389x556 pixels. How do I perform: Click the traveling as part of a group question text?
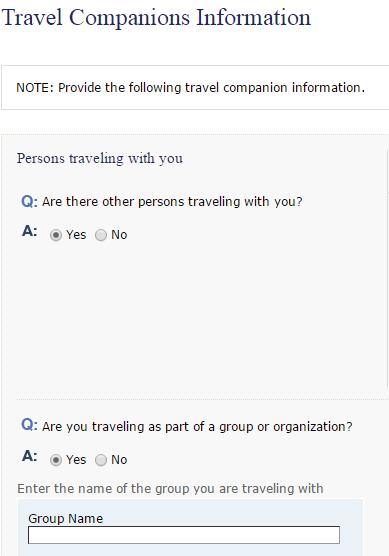point(197,427)
